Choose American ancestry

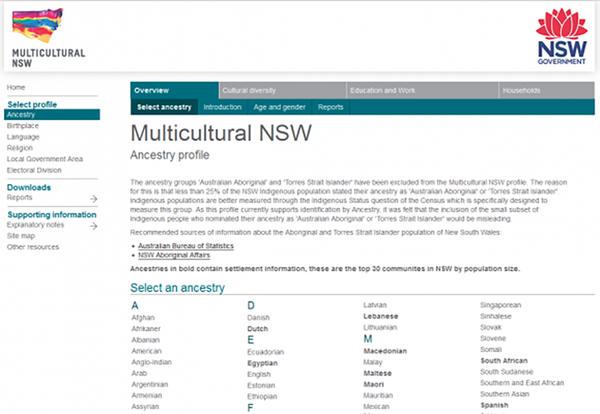pos(147,351)
